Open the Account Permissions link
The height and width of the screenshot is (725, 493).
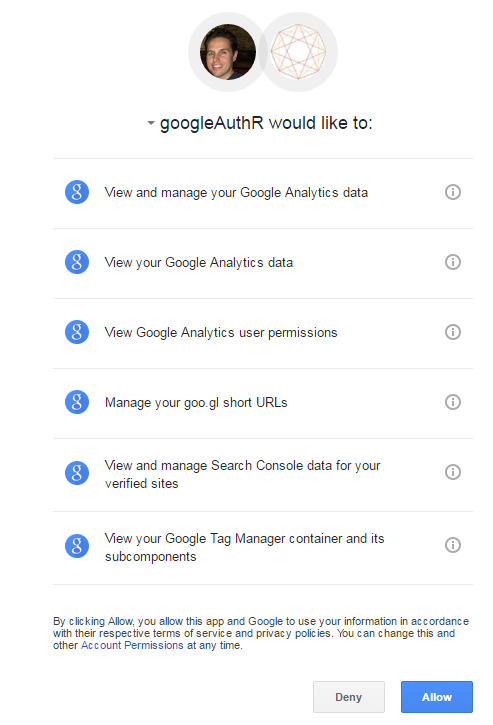click(x=132, y=645)
